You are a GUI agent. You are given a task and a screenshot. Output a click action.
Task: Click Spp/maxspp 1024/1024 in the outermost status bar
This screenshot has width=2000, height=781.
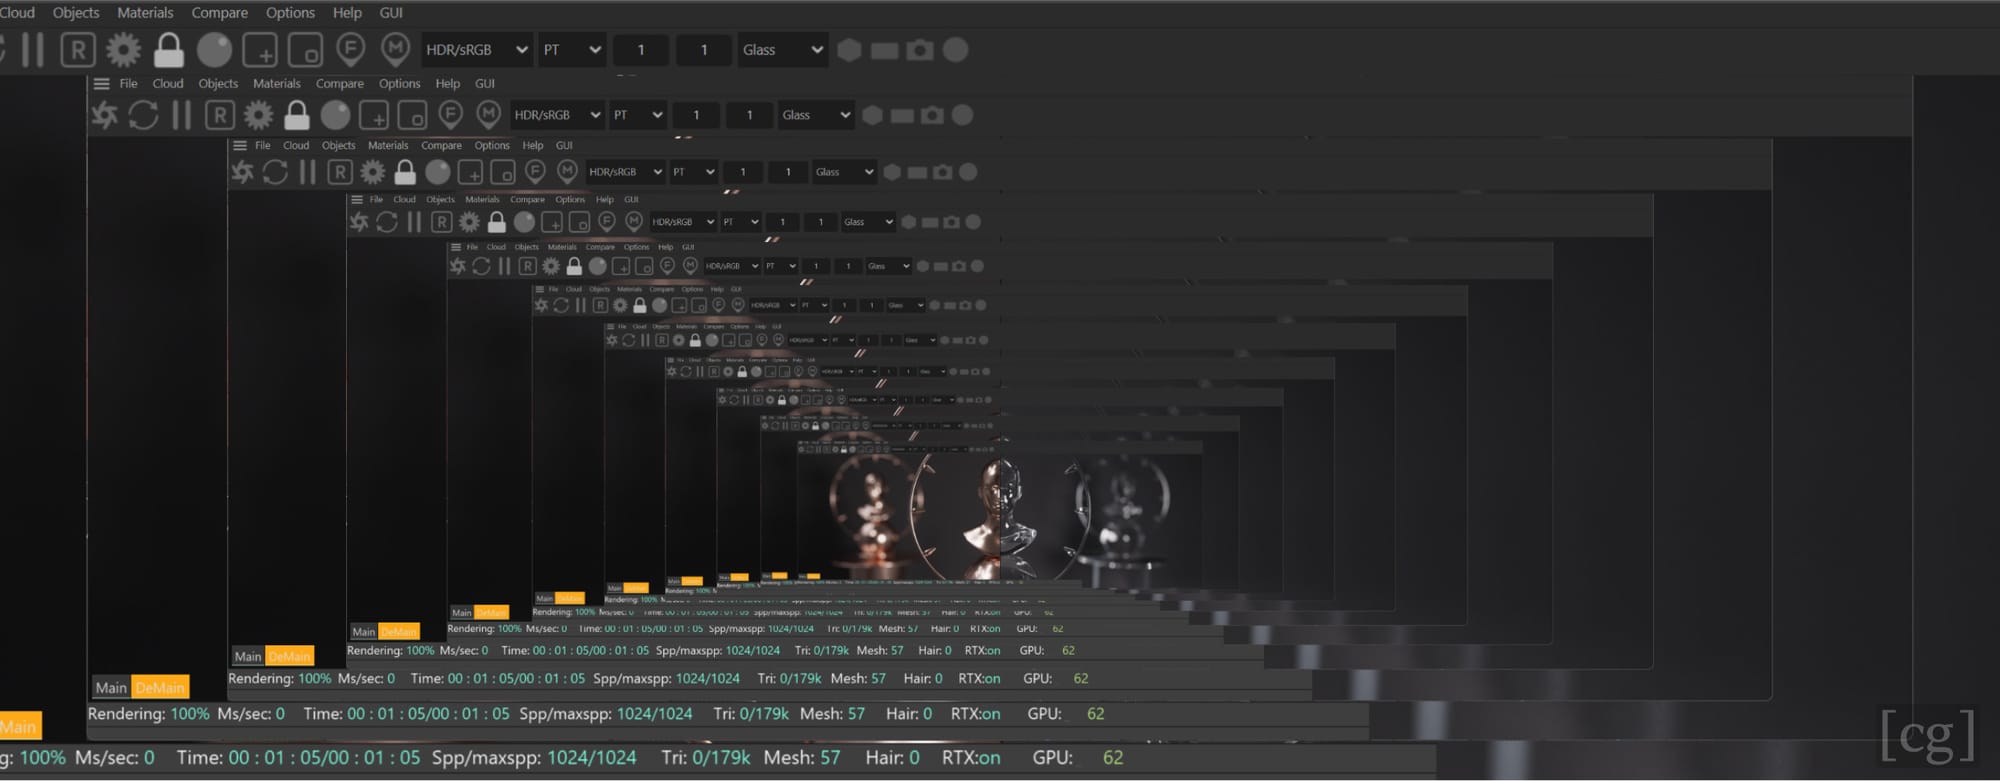(x=533, y=757)
